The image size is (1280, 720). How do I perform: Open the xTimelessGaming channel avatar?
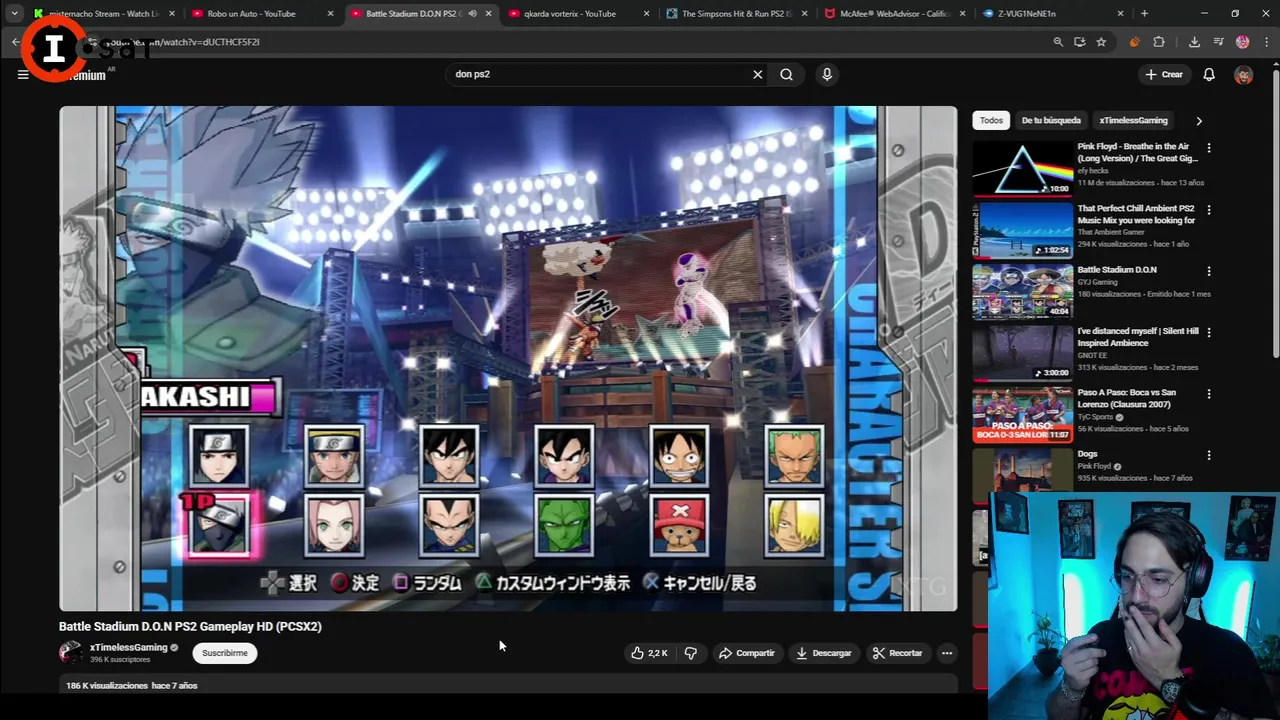70,653
